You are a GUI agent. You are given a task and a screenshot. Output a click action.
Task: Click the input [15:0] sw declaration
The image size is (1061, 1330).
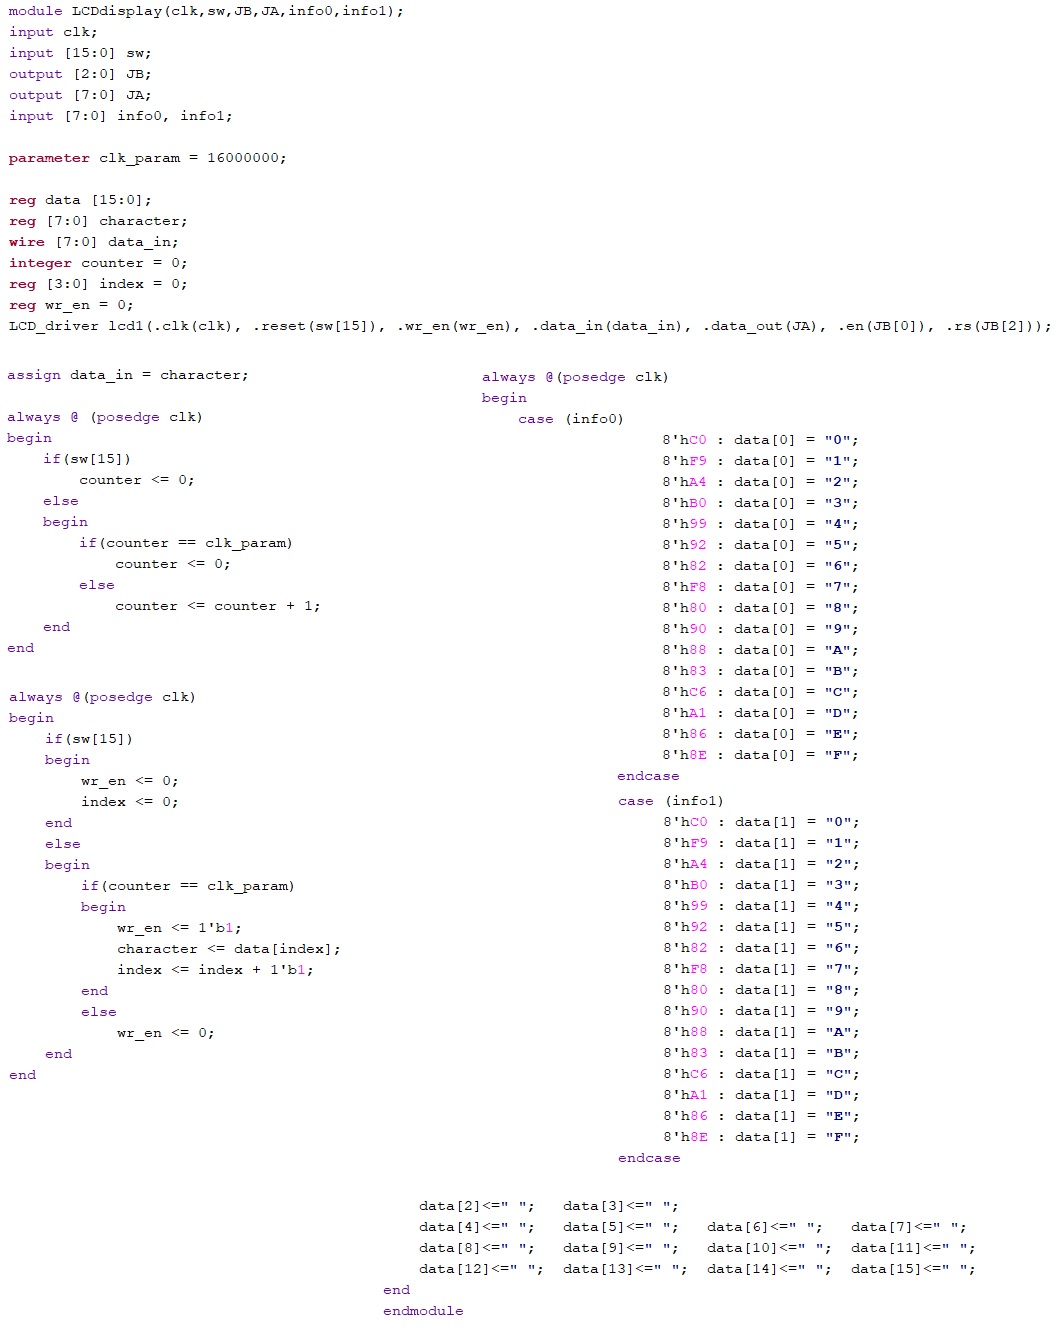pyautogui.click(x=80, y=53)
